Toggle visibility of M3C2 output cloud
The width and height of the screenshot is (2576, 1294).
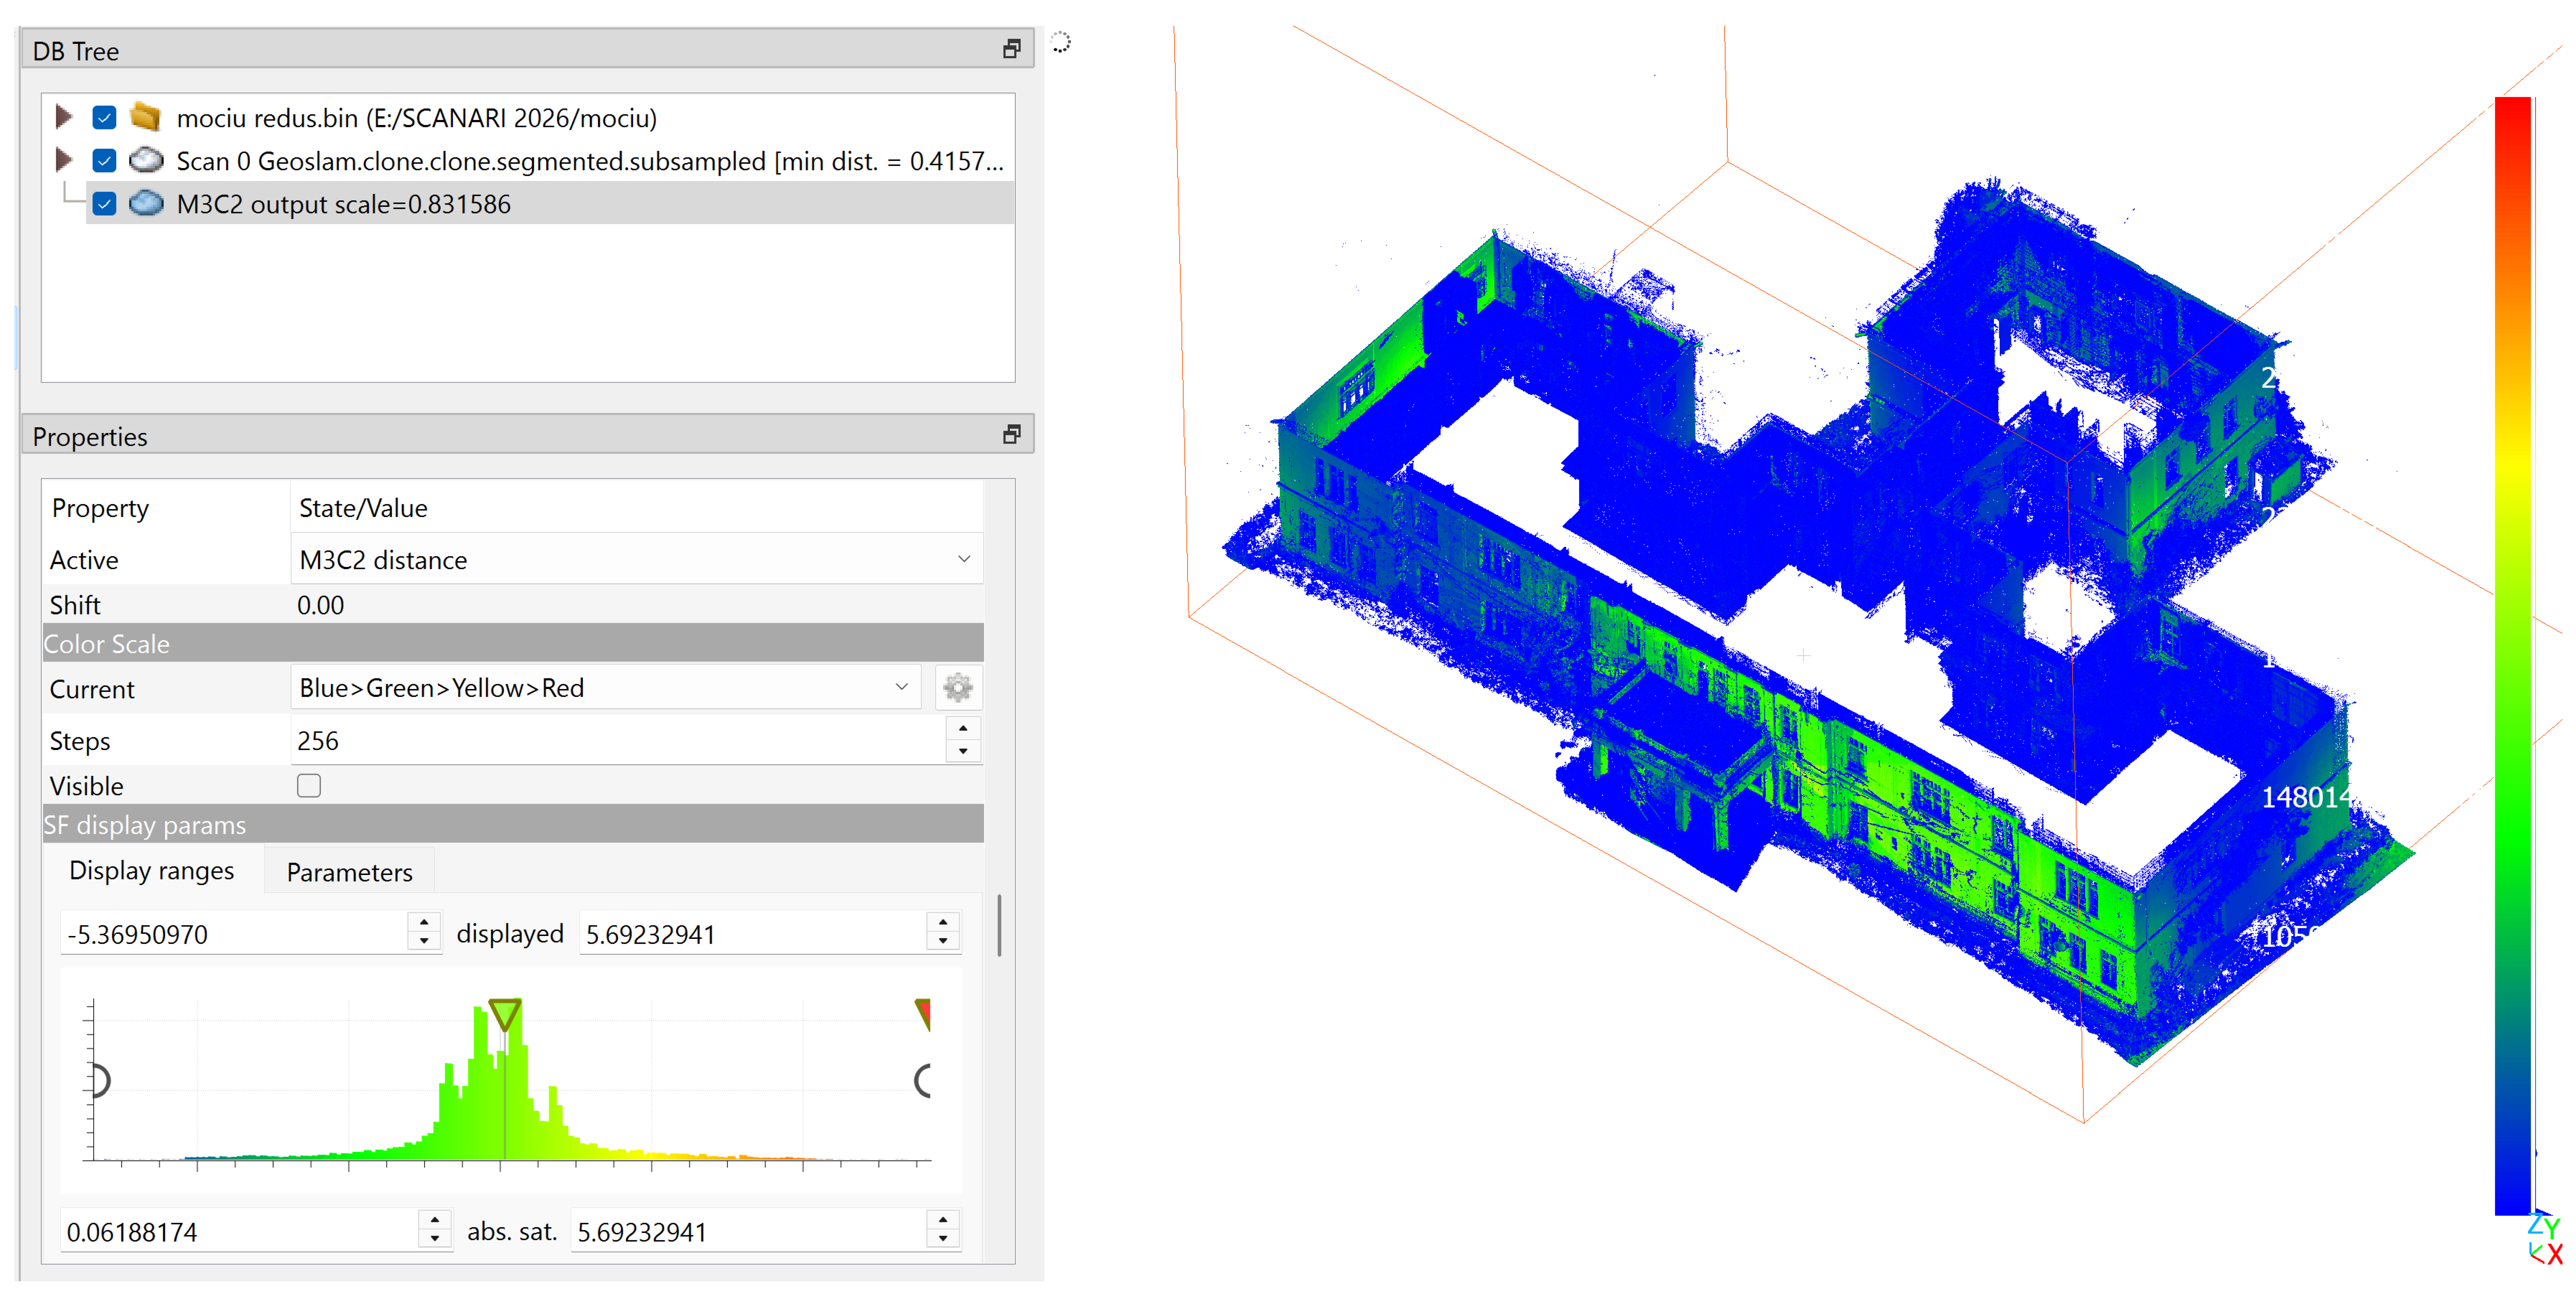[104, 204]
